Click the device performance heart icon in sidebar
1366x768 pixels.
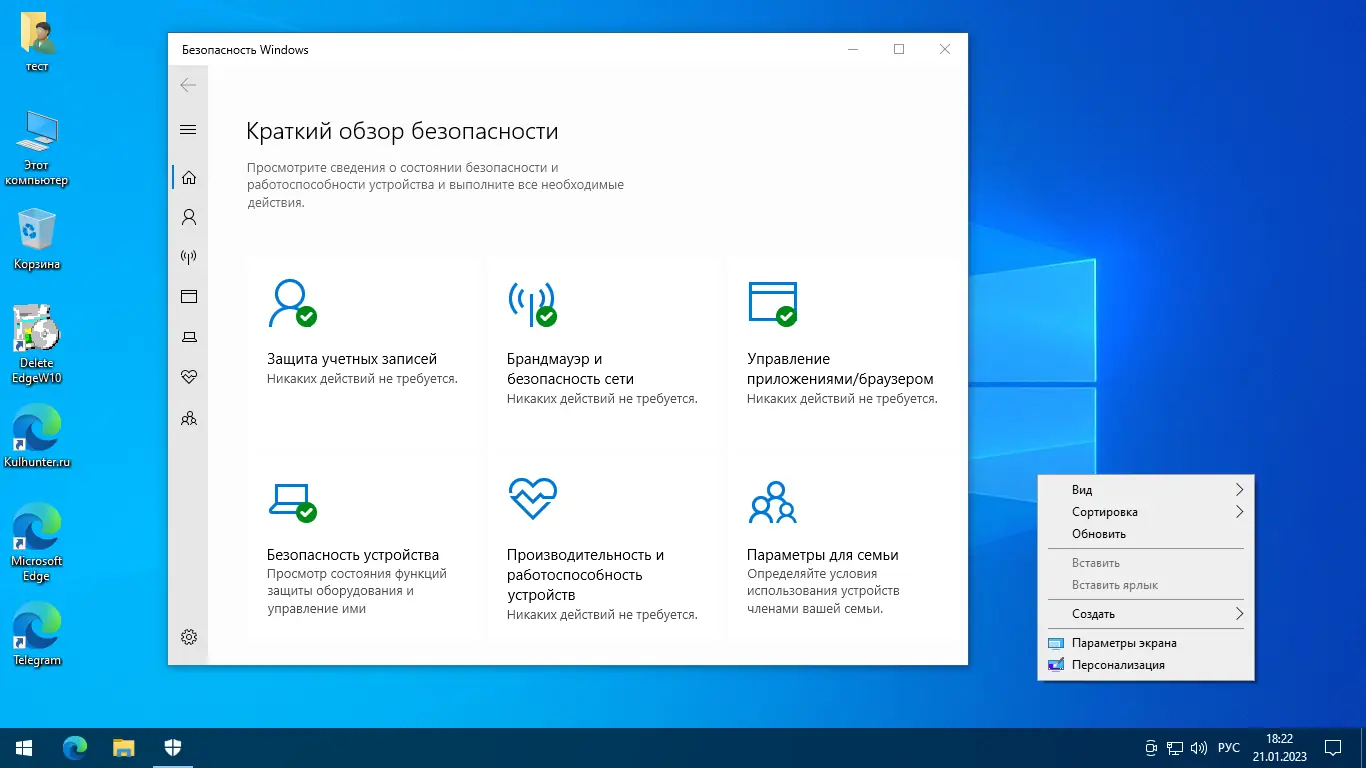click(188, 377)
